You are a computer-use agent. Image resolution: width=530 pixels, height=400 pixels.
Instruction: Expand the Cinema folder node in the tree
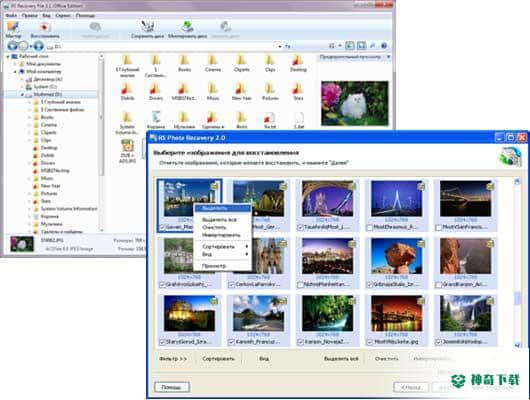coord(29,125)
